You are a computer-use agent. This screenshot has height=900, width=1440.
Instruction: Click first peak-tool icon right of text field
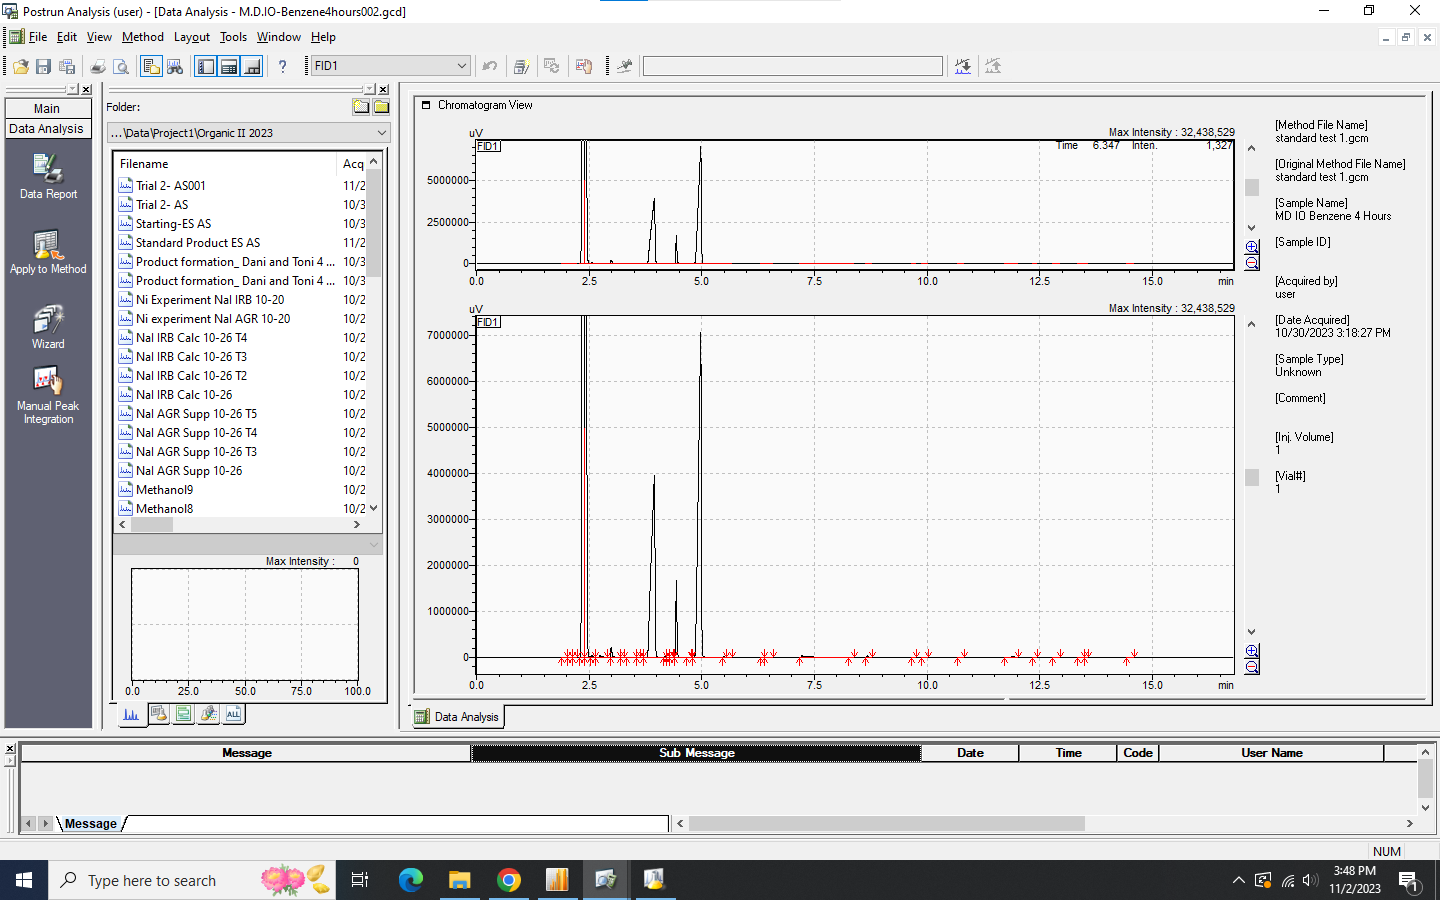(x=963, y=66)
